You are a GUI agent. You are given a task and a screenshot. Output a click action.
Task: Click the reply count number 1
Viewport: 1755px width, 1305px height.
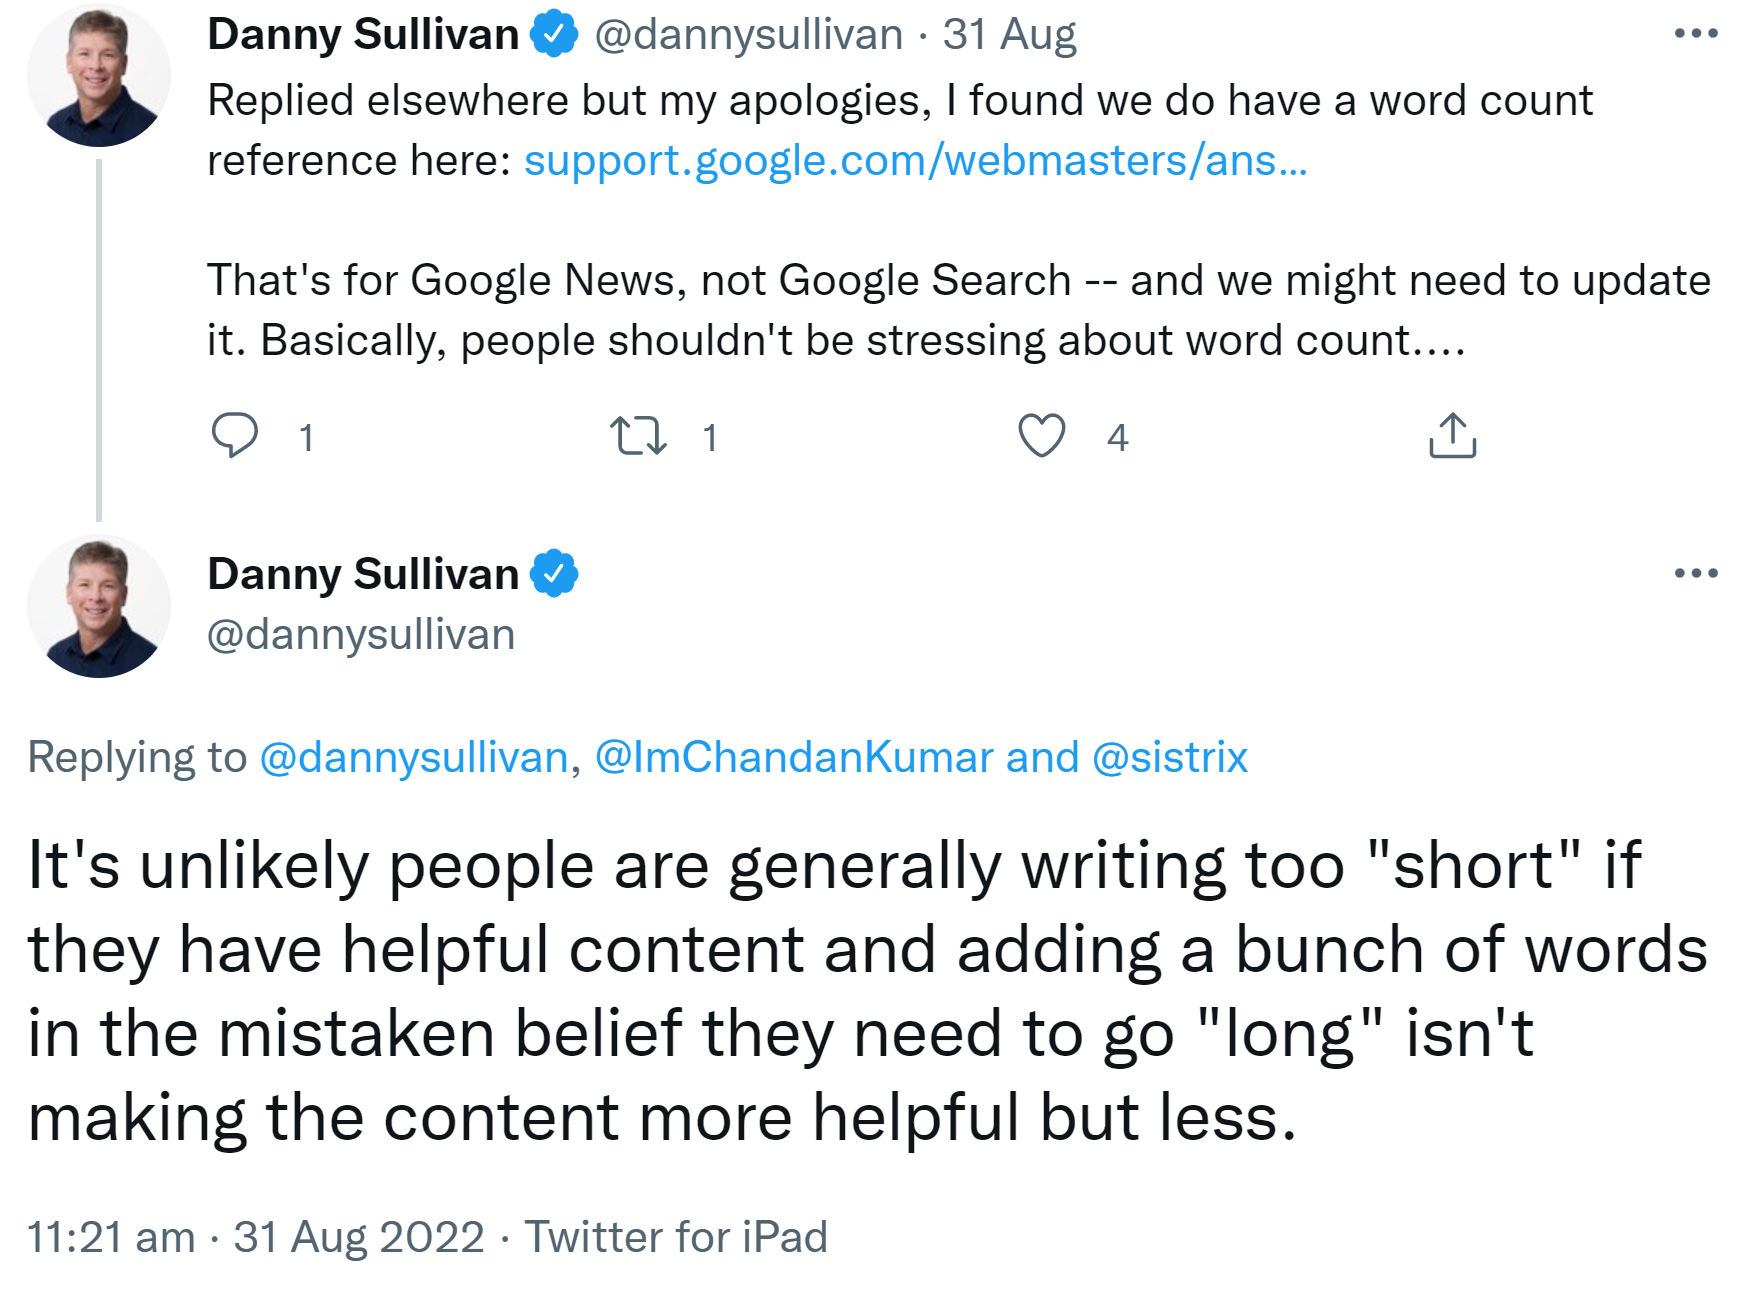pos(307,437)
